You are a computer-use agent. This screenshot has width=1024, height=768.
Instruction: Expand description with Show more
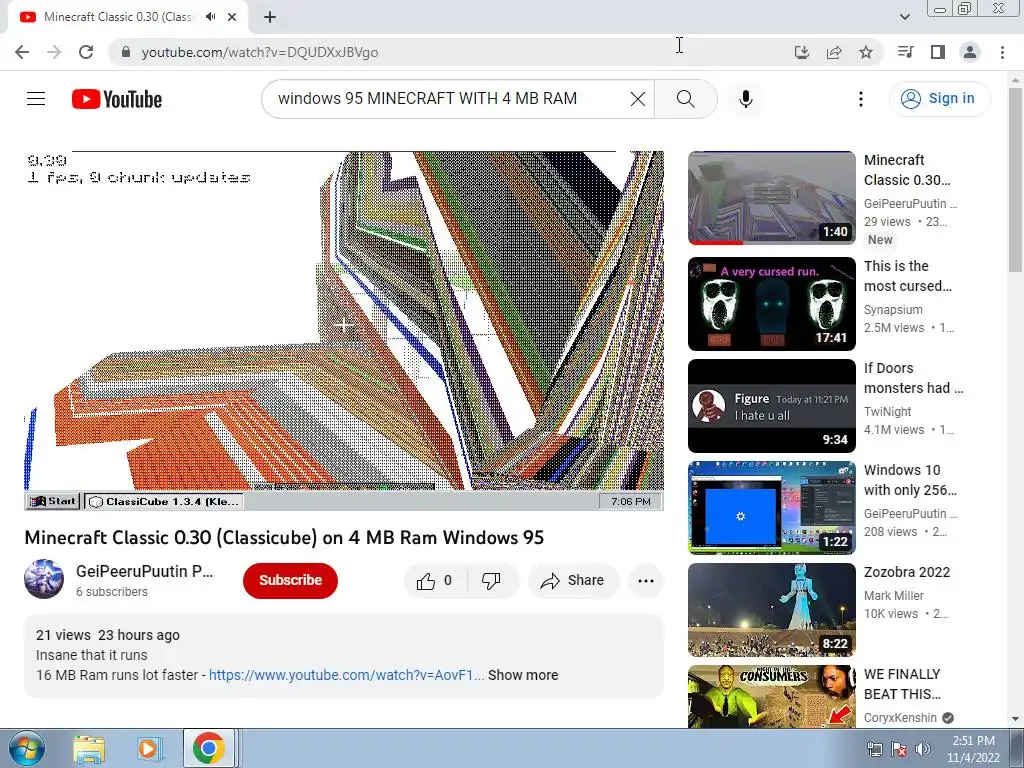click(x=523, y=675)
